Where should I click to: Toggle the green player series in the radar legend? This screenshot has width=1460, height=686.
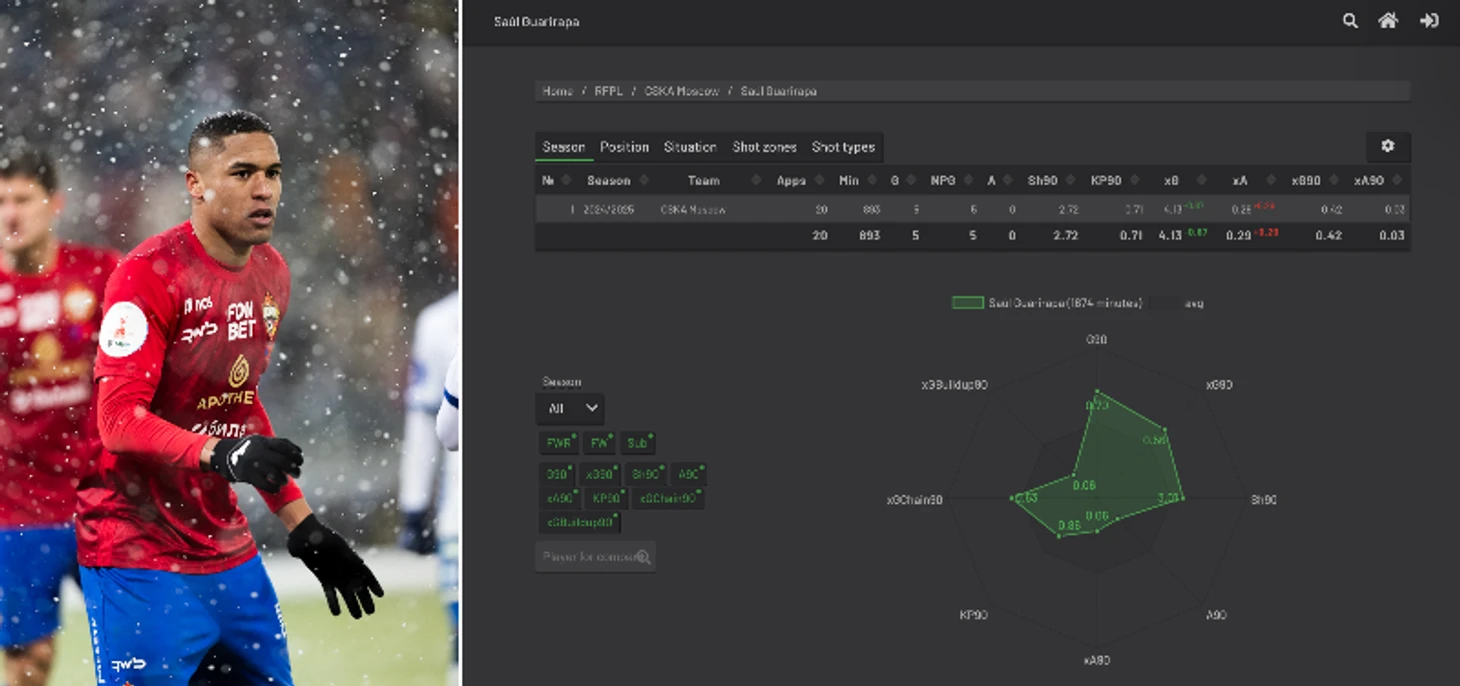[x=1047, y=302]
